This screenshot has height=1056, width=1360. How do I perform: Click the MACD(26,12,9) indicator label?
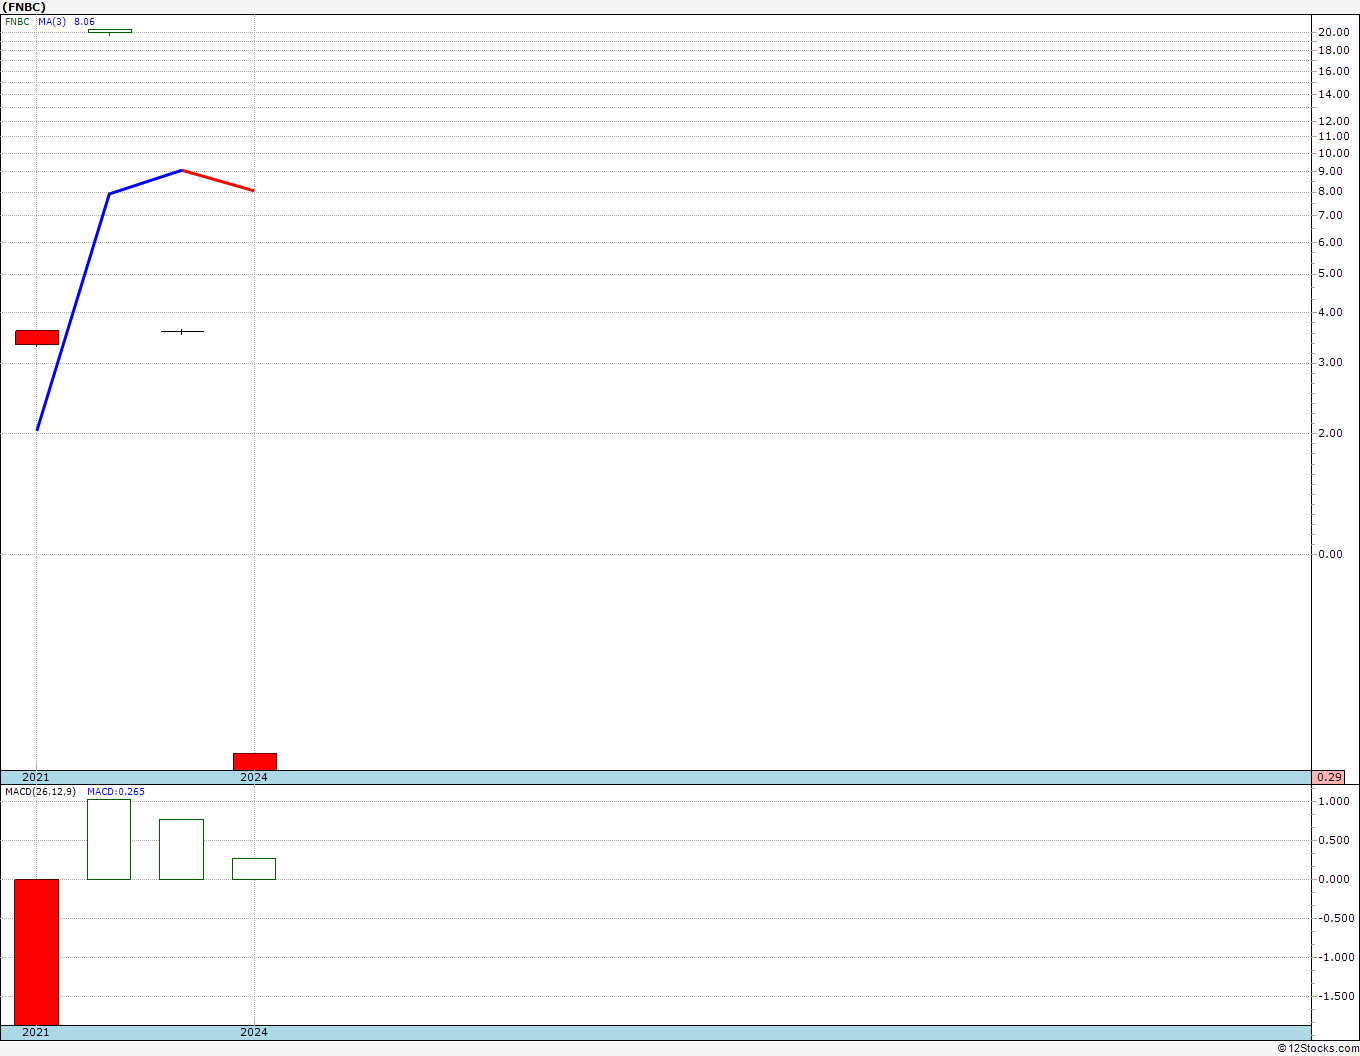pyautogui.click(x=40, y=791)
